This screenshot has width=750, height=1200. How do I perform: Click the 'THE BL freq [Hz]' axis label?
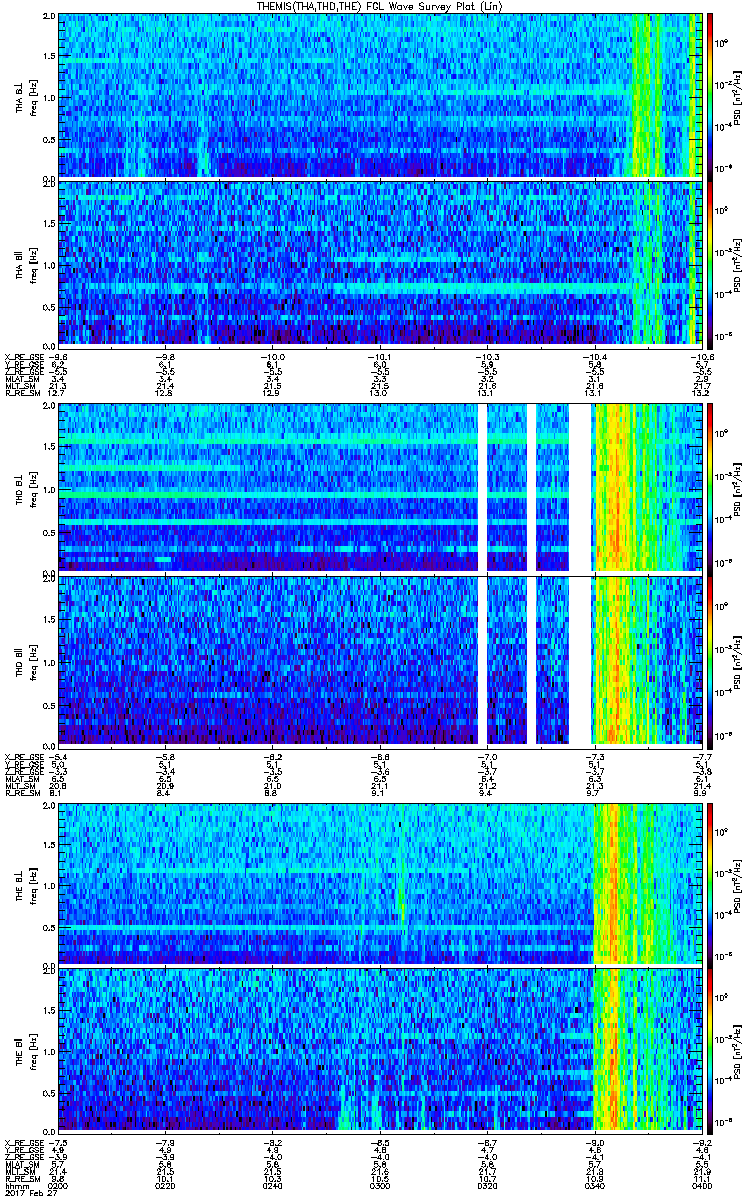(x=26, y=884)
